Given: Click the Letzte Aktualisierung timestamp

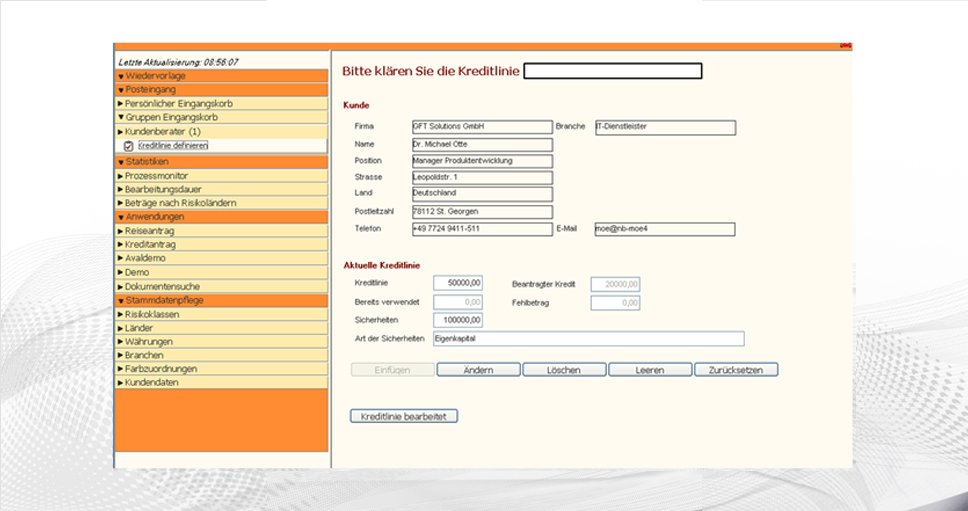Looking at the screenshot, I should coord(178,62).
